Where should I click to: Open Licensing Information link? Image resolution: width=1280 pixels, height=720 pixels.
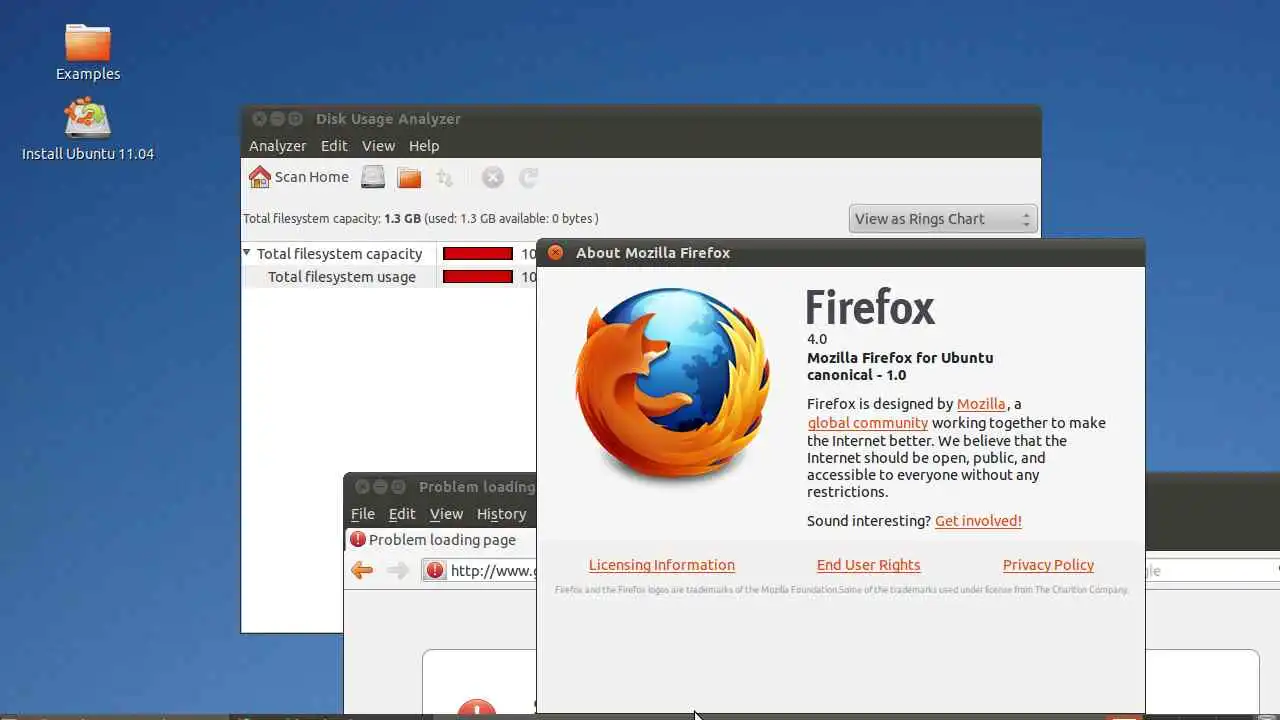pos(662,565)
